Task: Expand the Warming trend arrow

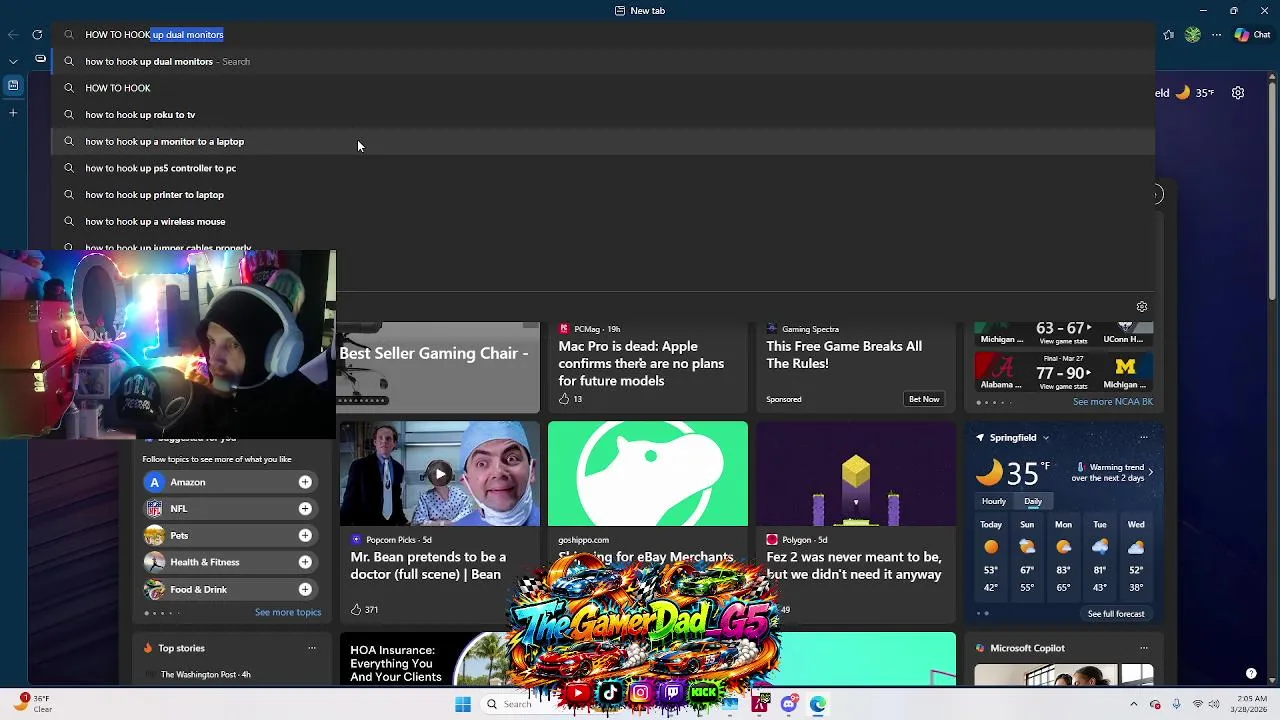Action: click(x=1150, y=472)
